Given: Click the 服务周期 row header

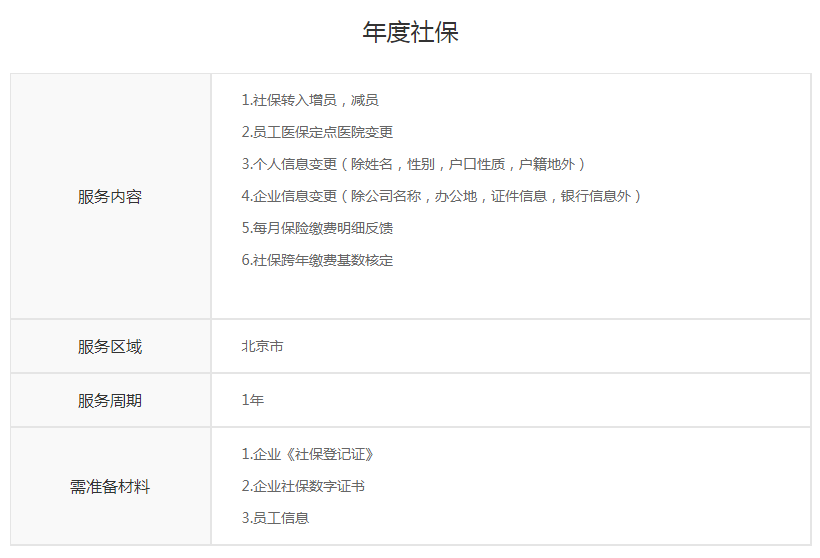Looking at the screenshot, I should (110, 401).
